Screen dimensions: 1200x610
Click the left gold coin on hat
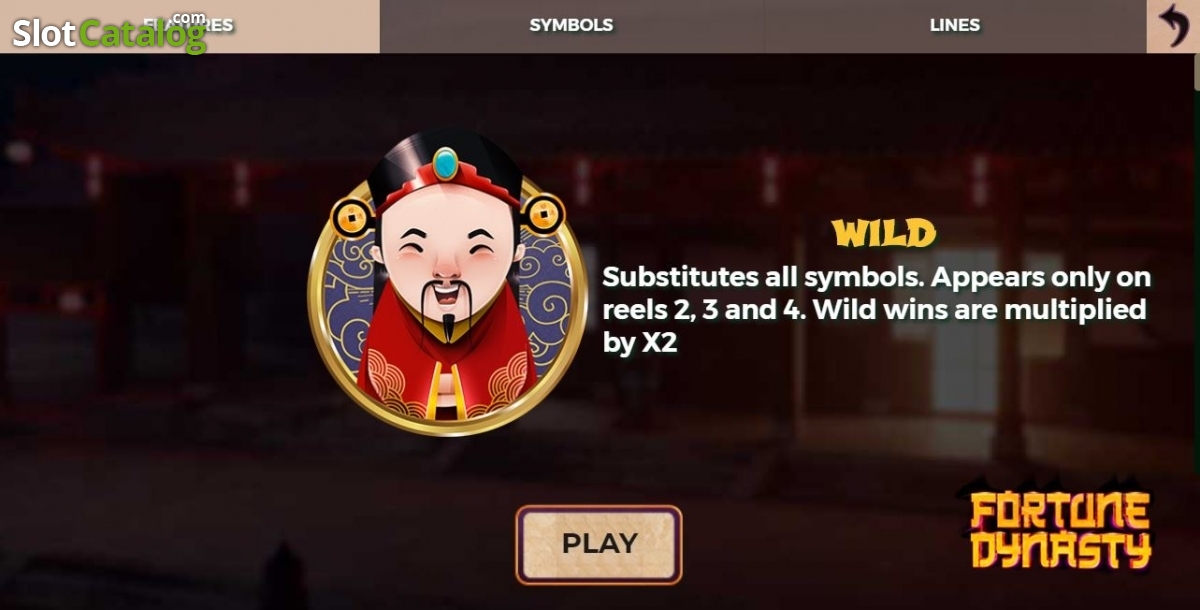(x=351, y=216)
